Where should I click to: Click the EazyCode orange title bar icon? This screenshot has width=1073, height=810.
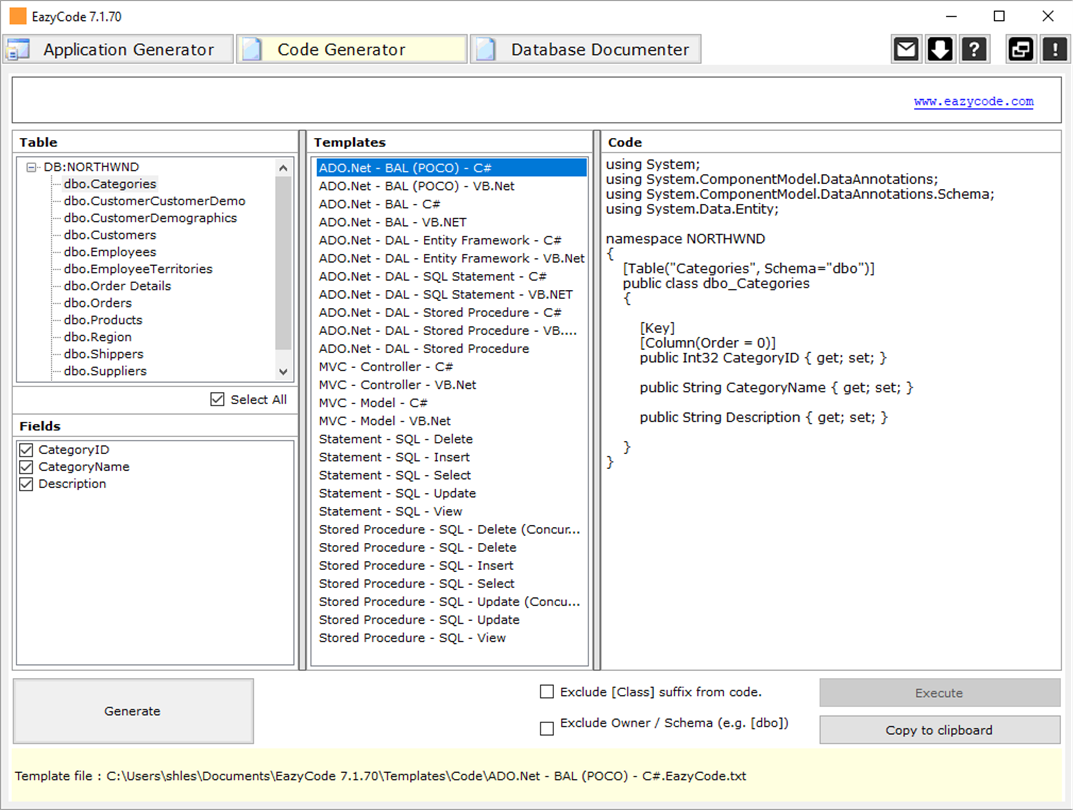point(18,16)
